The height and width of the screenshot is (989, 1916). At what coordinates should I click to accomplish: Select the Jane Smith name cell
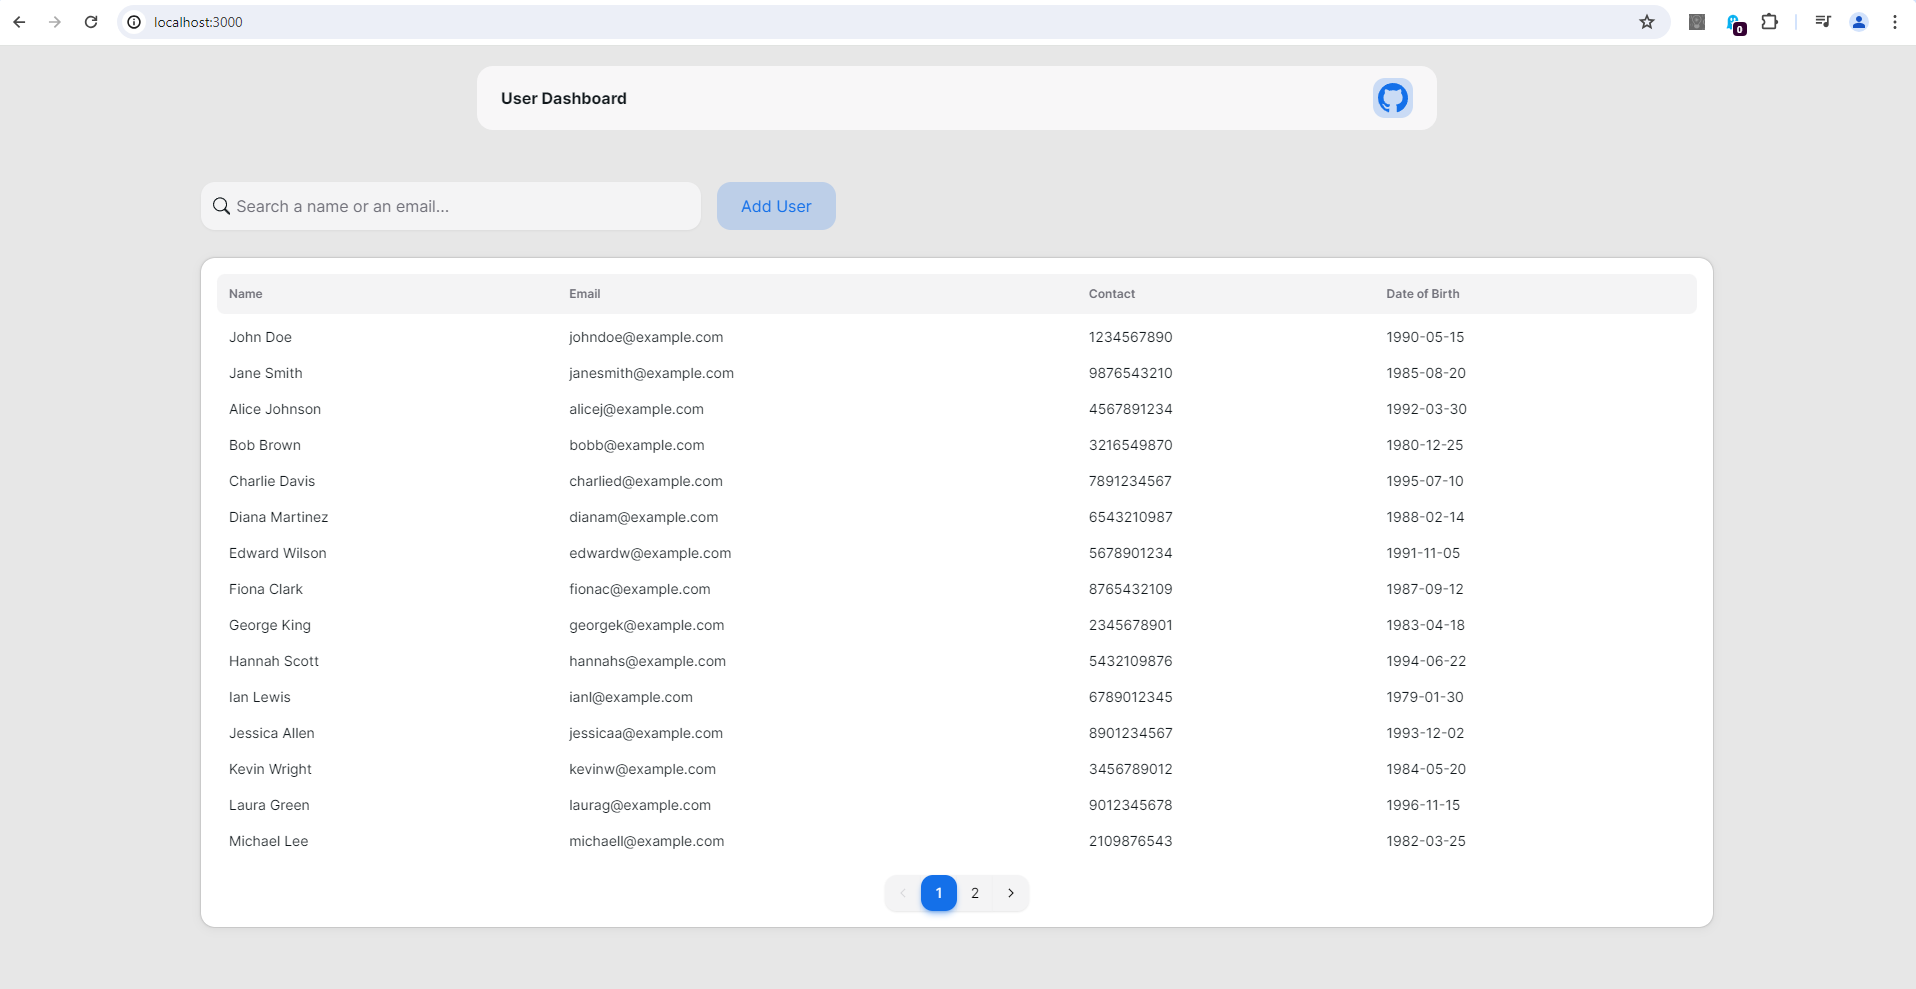coord(266,373)
